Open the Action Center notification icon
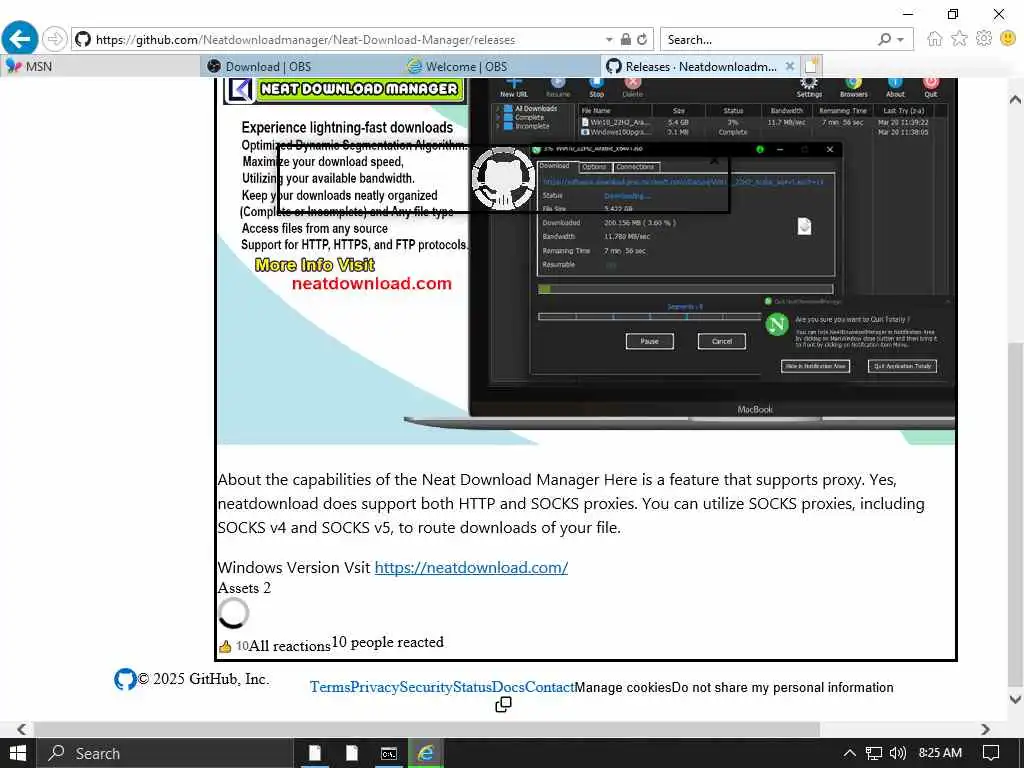 pyautogui.click(x=991, y=753)
